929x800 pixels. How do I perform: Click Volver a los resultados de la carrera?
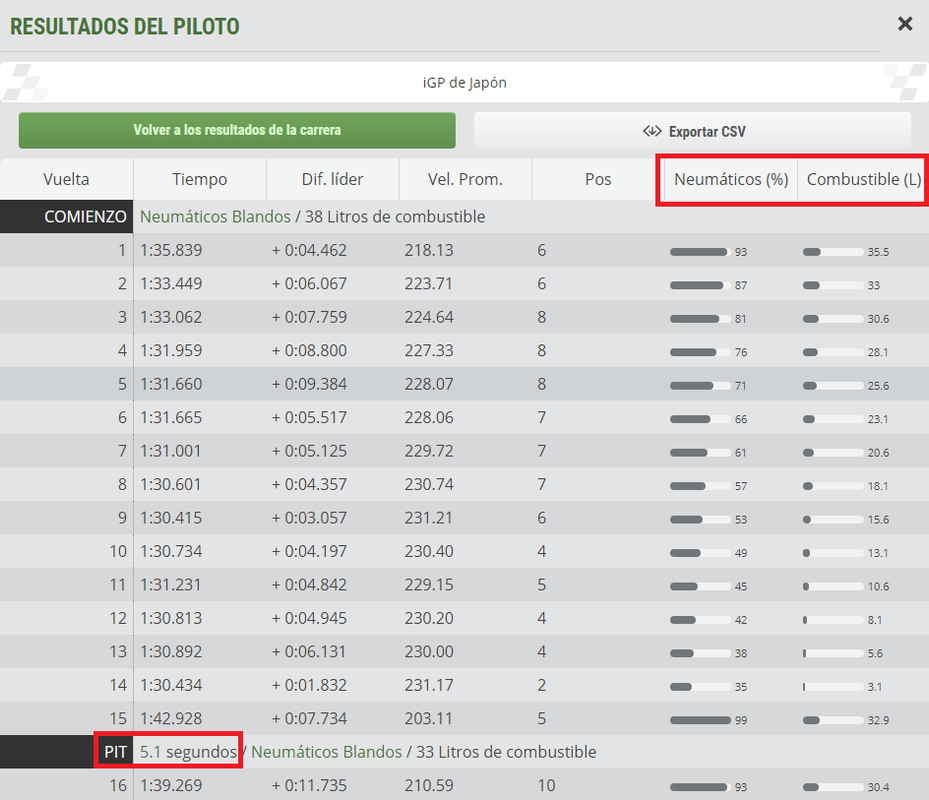point(237,130)
